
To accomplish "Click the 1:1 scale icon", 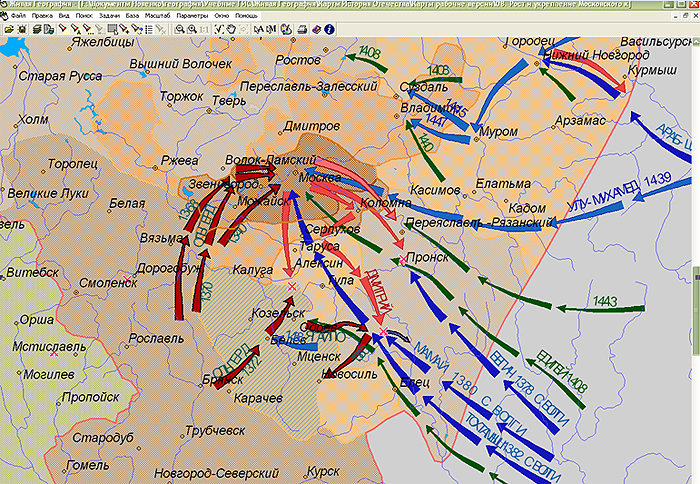I will (x=203, y=30).
